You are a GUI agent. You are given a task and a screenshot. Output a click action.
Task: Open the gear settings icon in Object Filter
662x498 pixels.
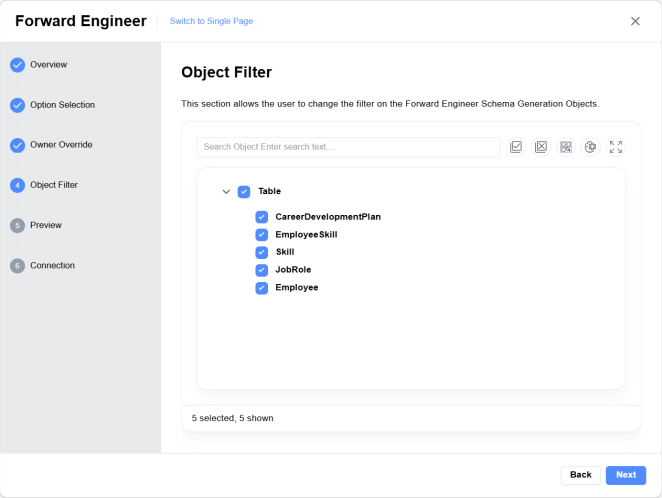click(x=591, y=147)
